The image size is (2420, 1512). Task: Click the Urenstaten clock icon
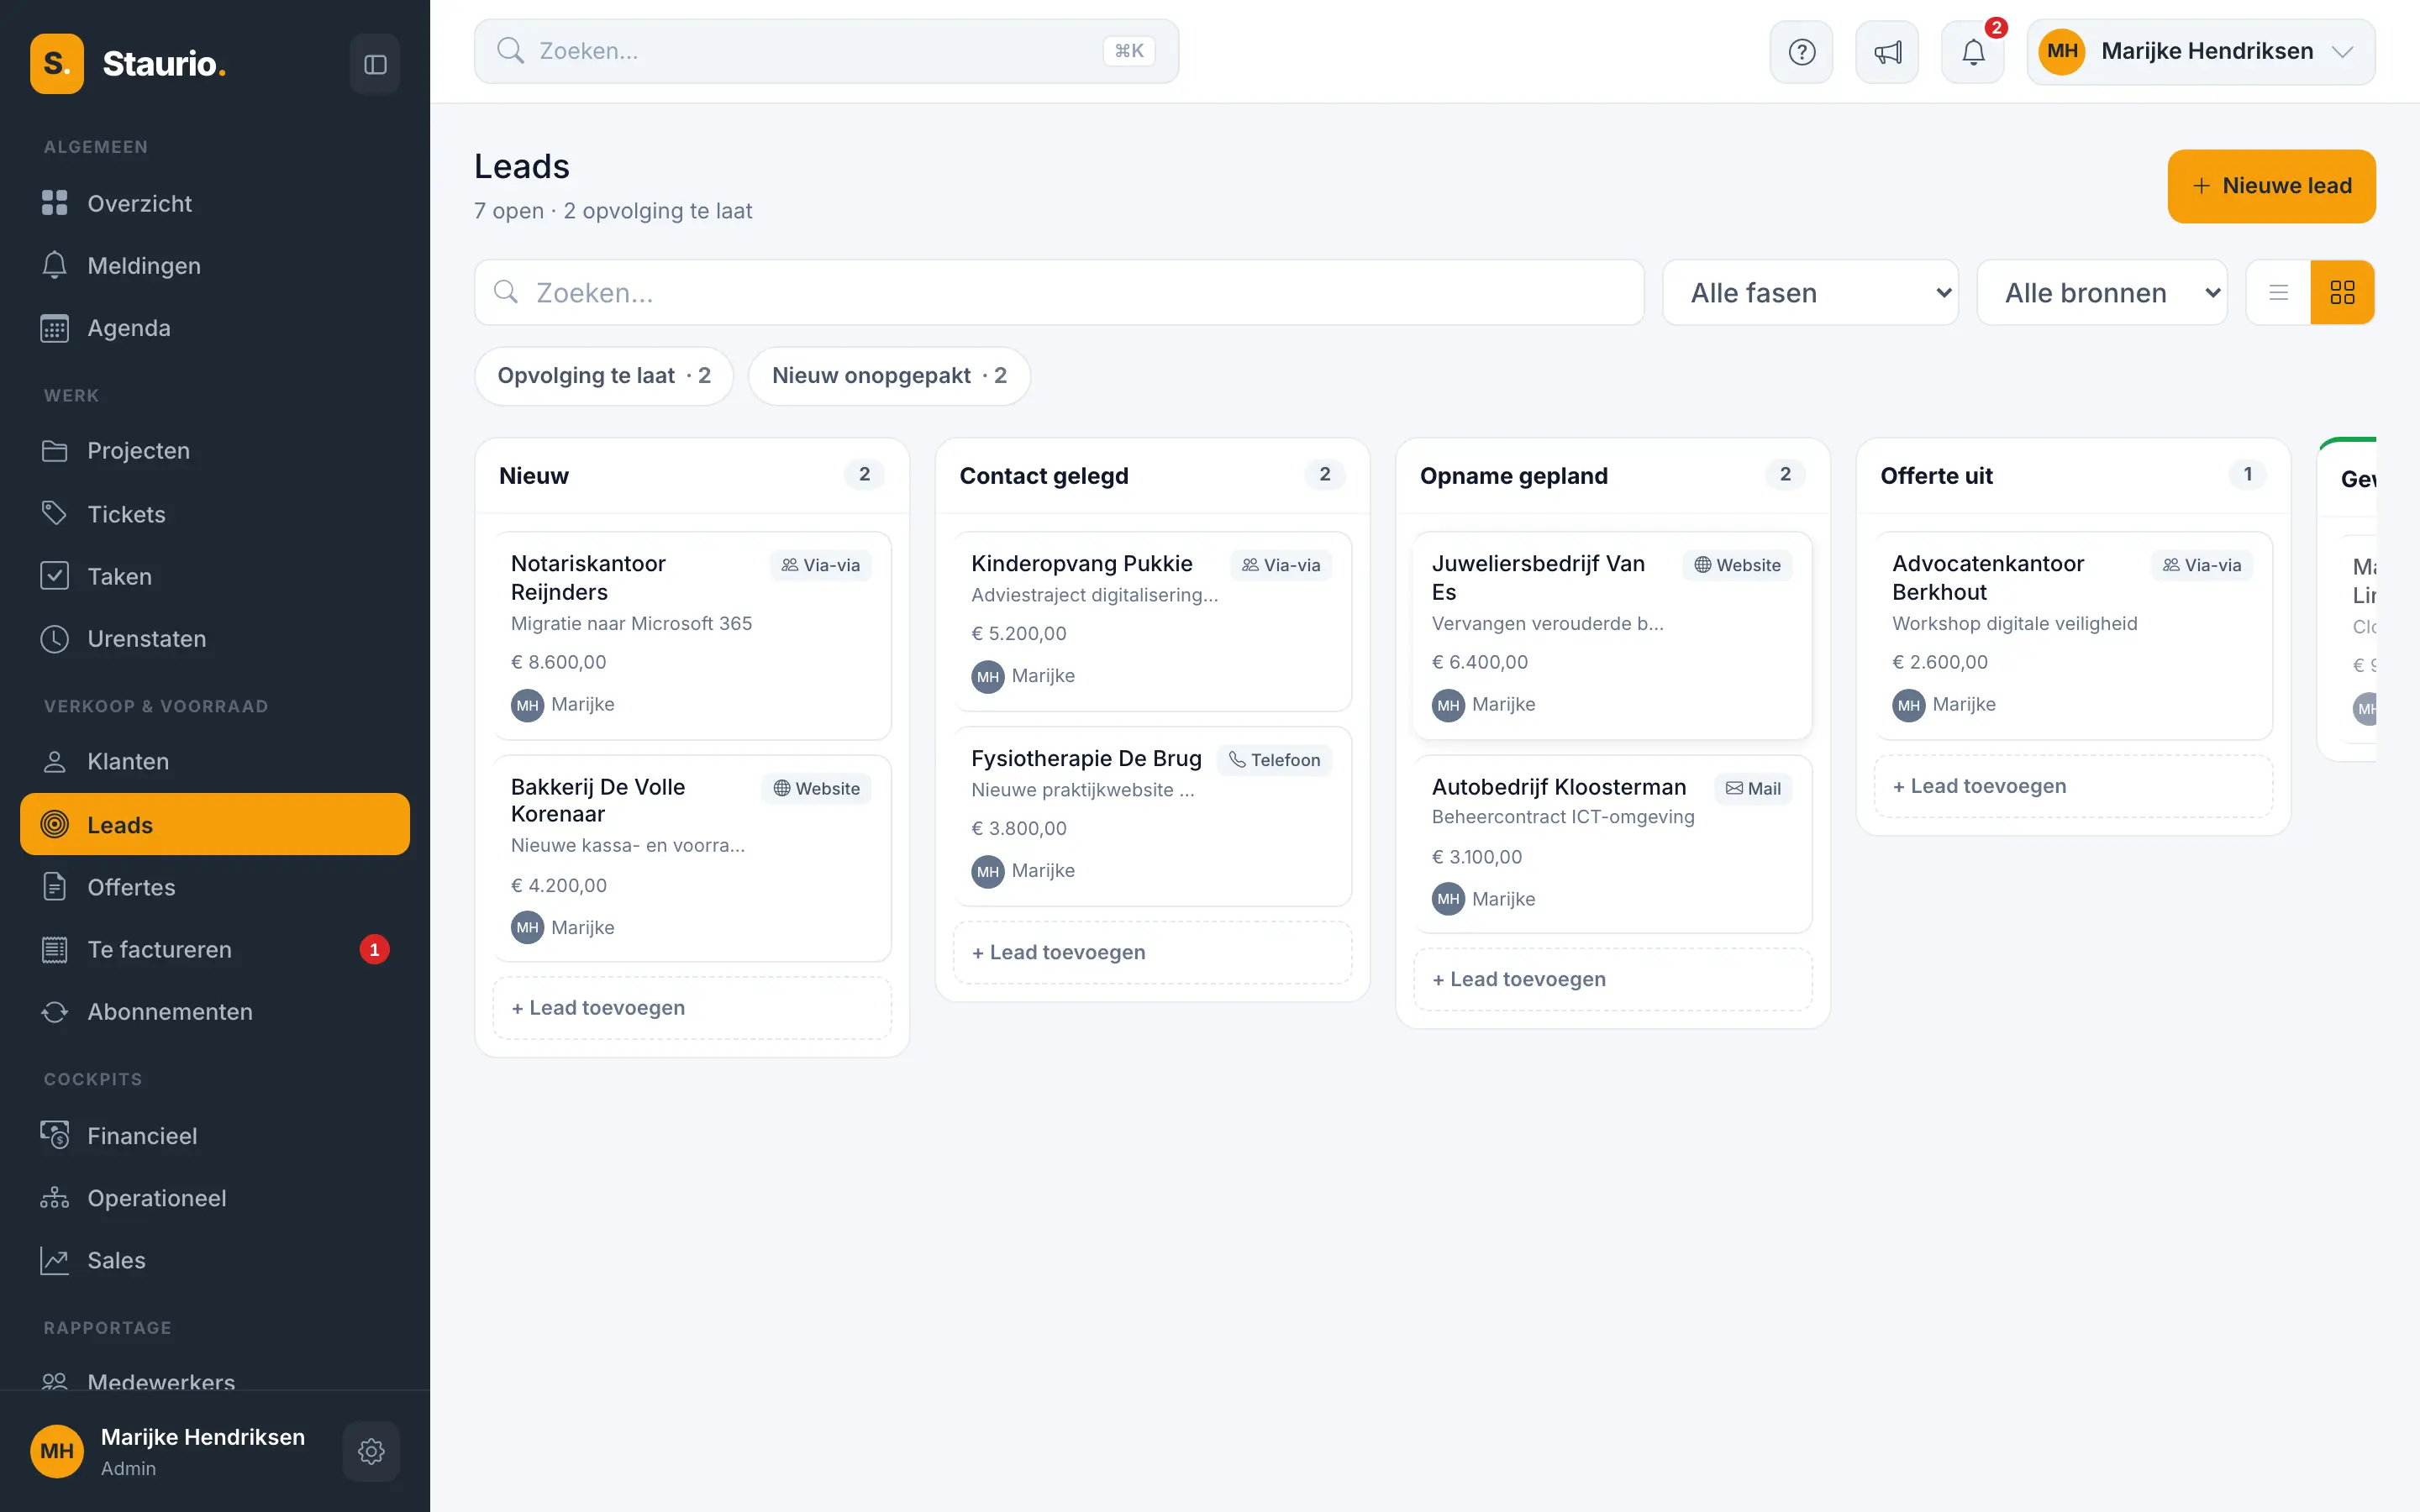[x=55, y=639]
